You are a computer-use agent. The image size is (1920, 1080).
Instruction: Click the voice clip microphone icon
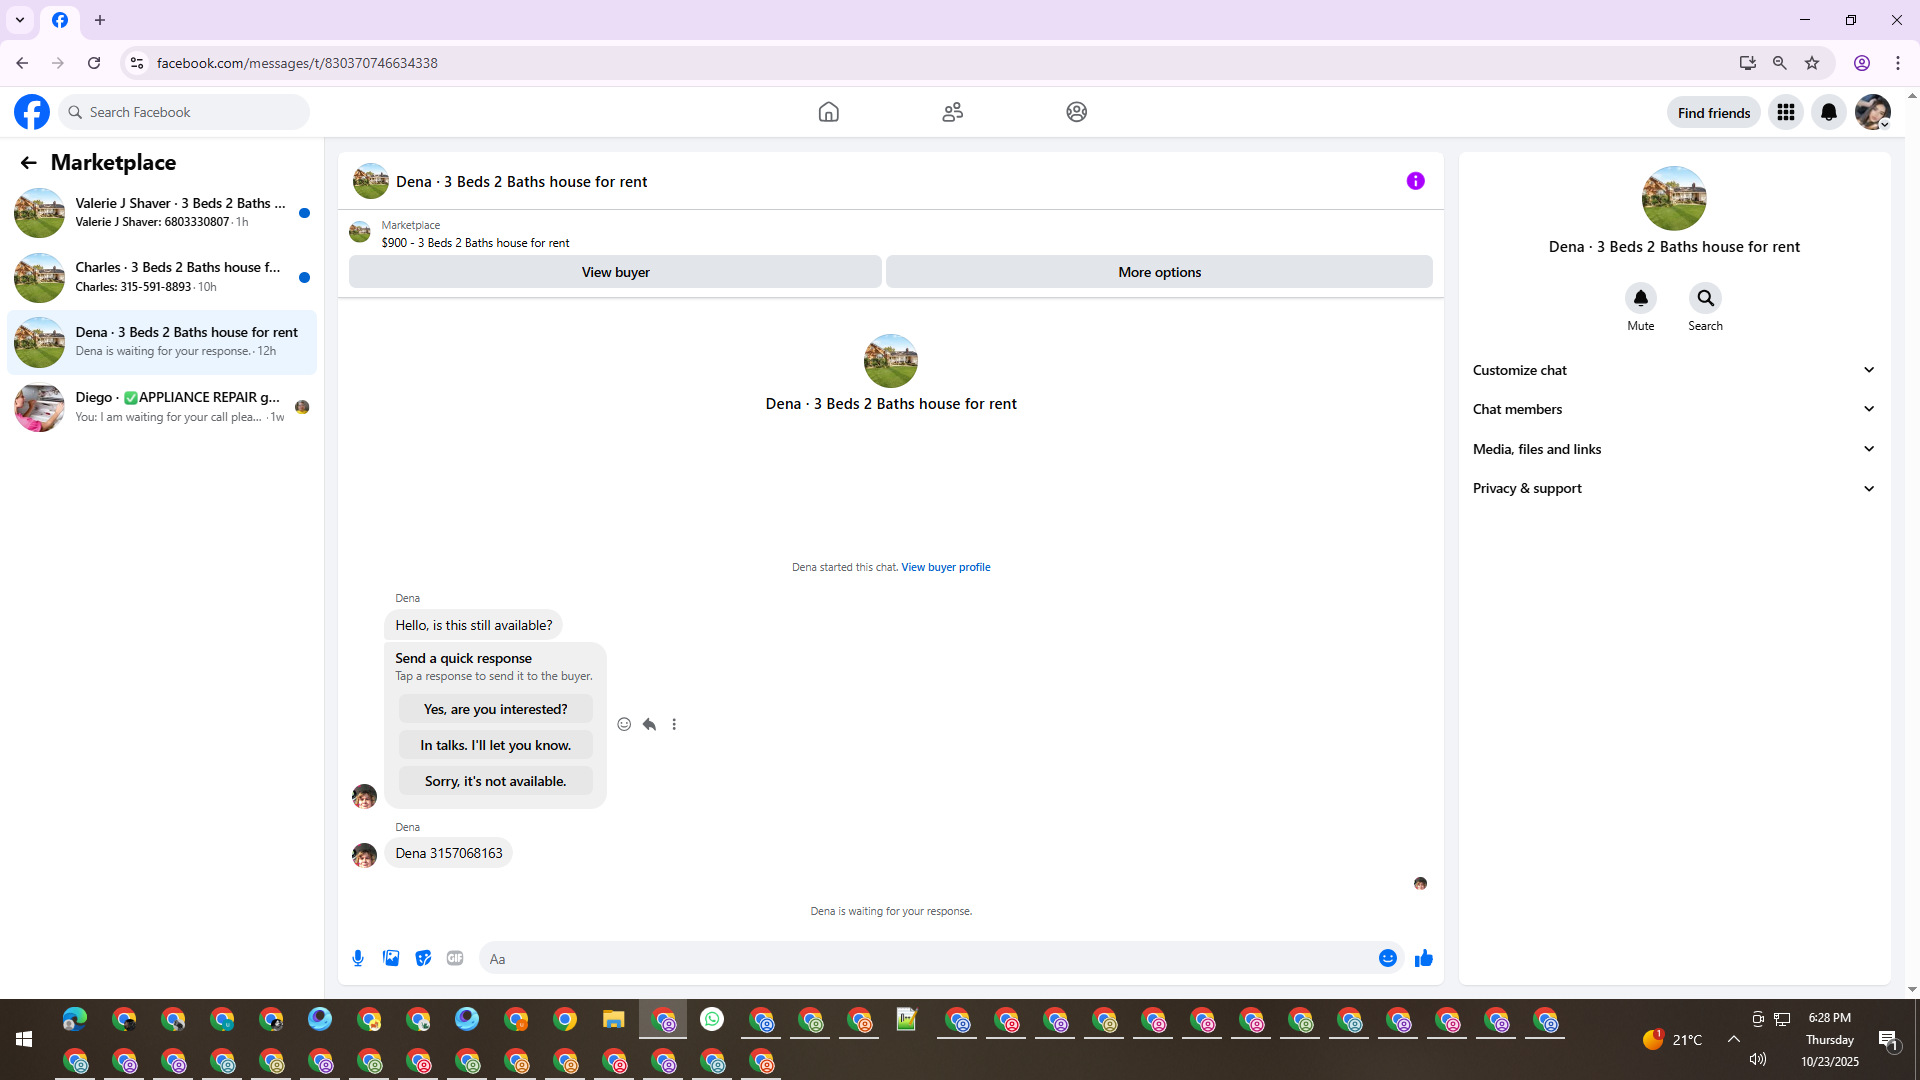tap(358, 958)
